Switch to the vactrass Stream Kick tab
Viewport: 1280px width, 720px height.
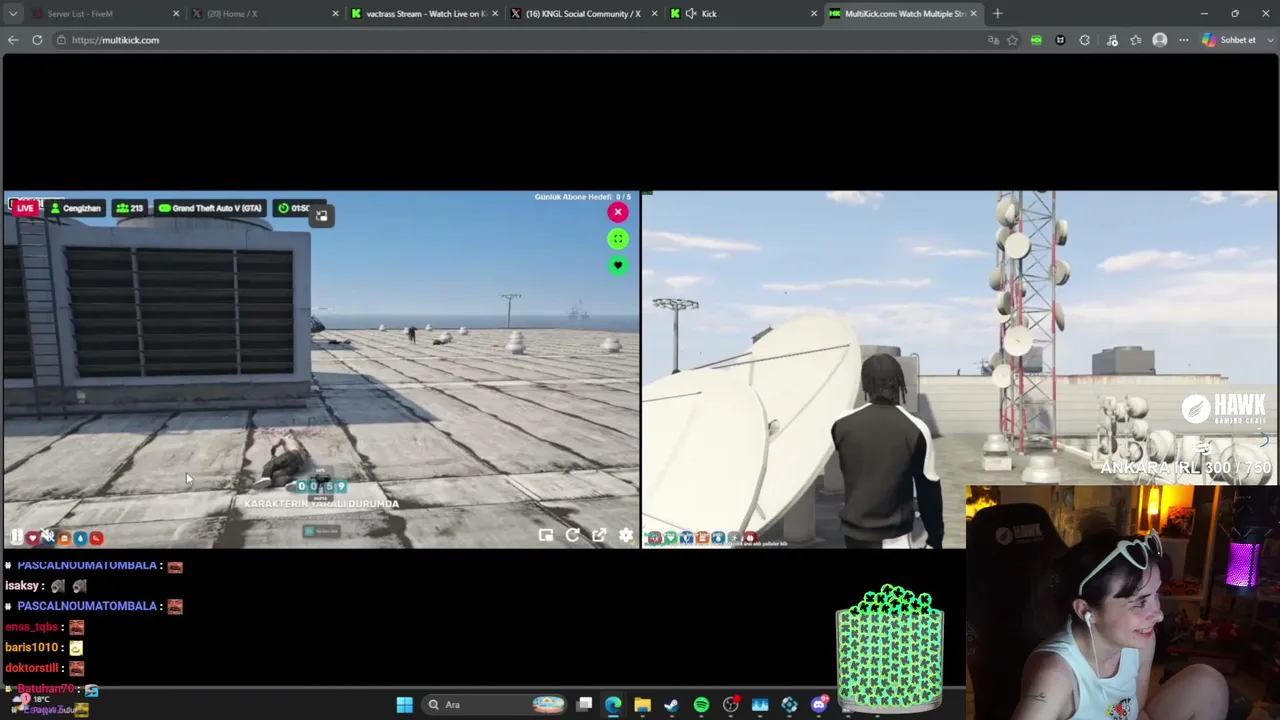coord(424,14)
